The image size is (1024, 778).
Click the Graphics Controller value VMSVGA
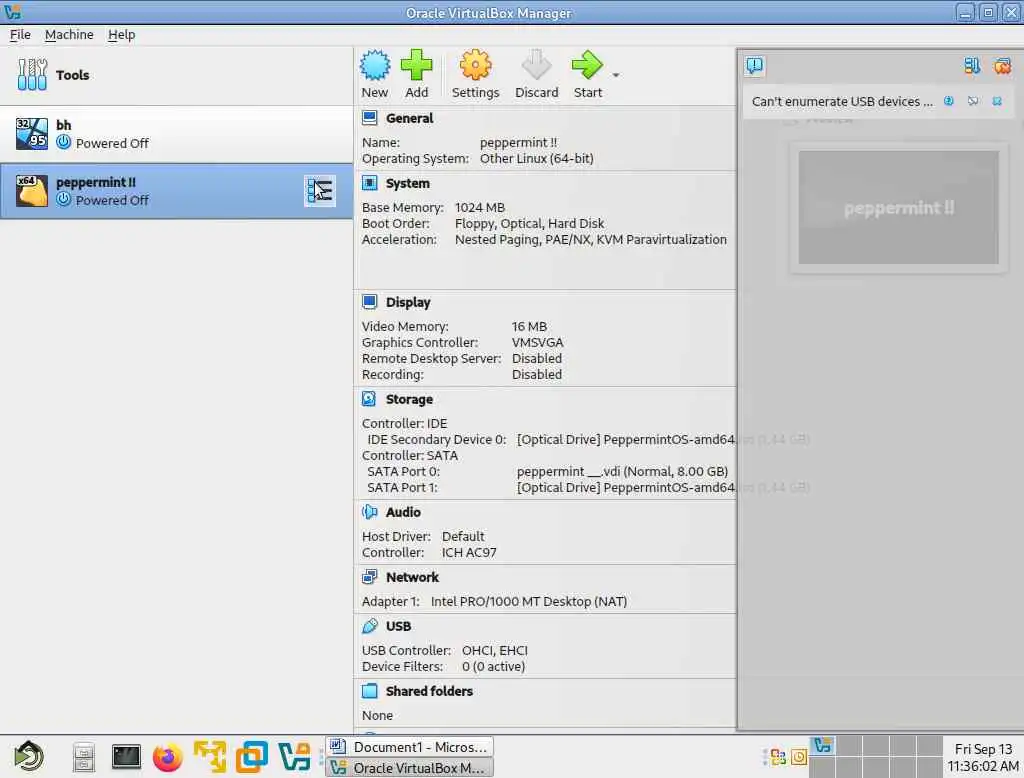click(x=537, y=342)
